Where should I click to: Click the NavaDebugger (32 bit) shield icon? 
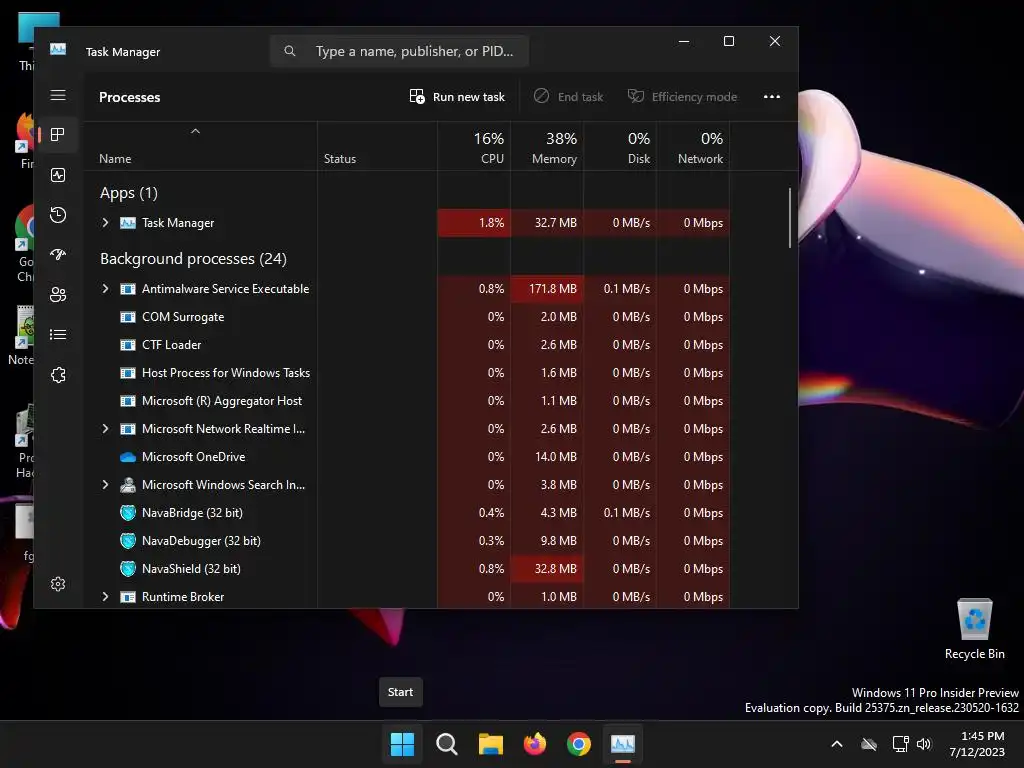[x=128, y=541]
